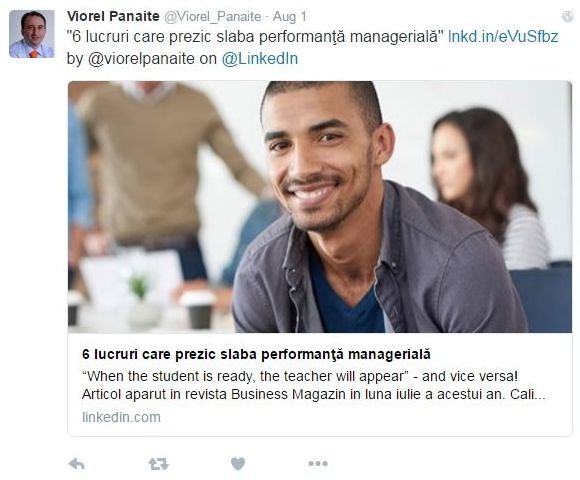Click the '@viorelpanaite' text in the tweet
Viewport: 580px width, 480px height.
point(141,59)
